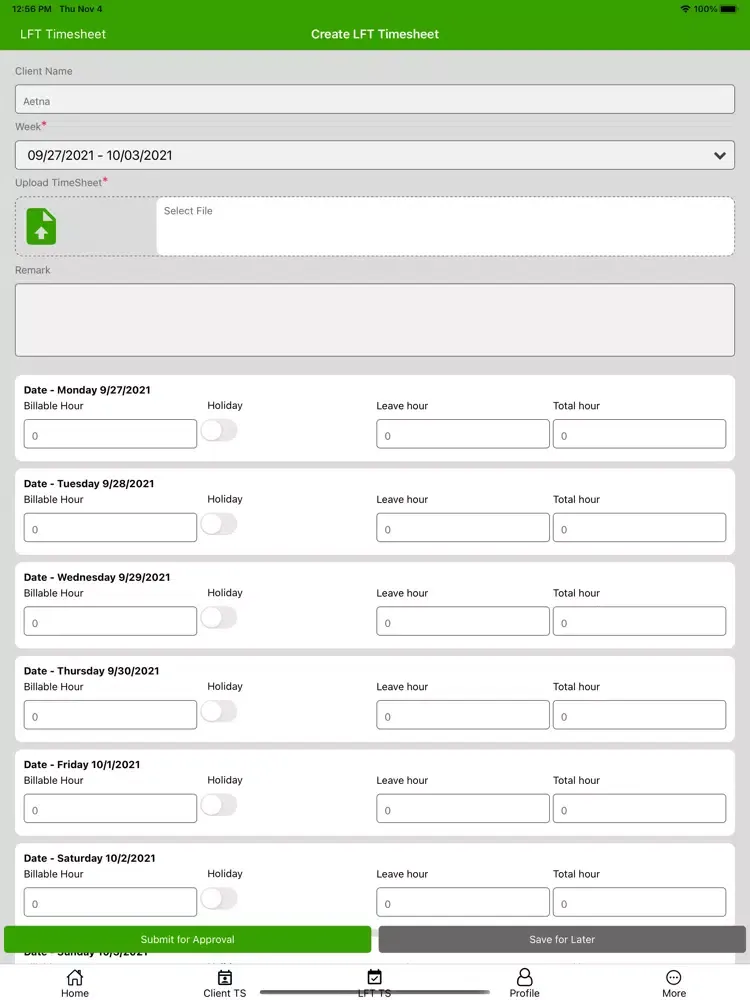Click the 'Upload TimeSheet' label
This screenshot has height=1000, width=750.
coord(59,182)
